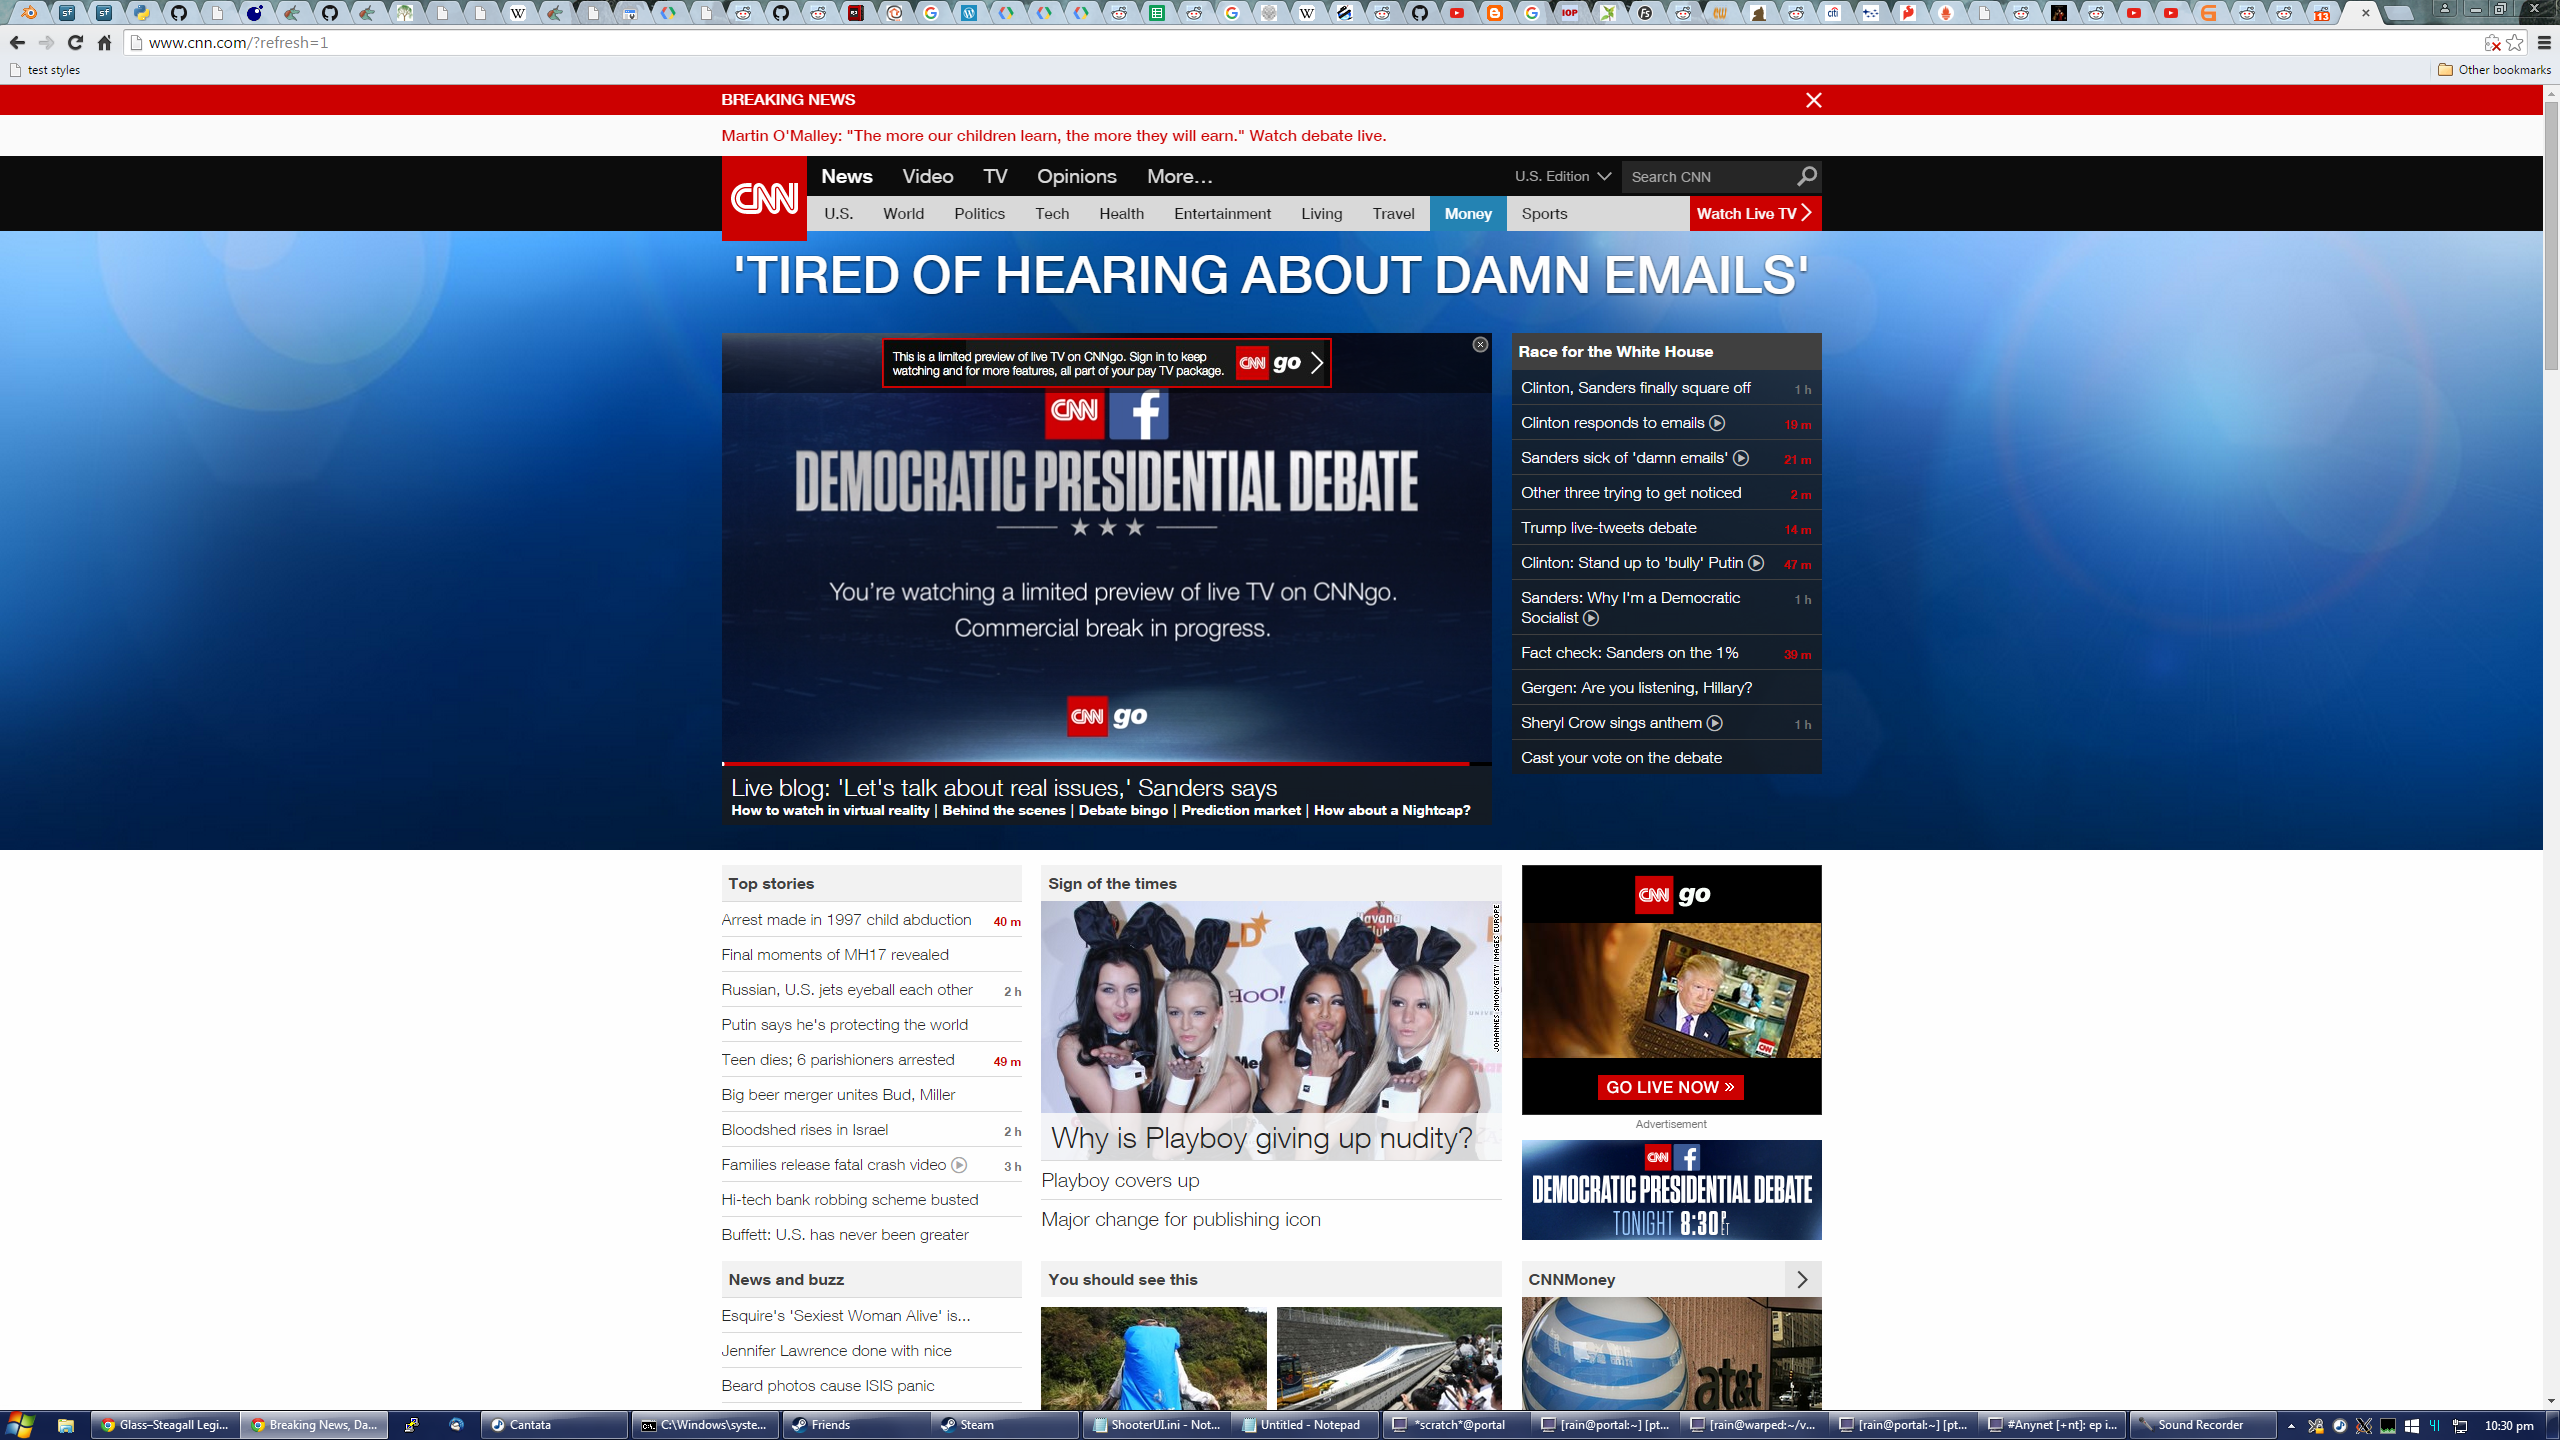Open the Video menu
The image size is (2560, 1440).
(927, 176)
